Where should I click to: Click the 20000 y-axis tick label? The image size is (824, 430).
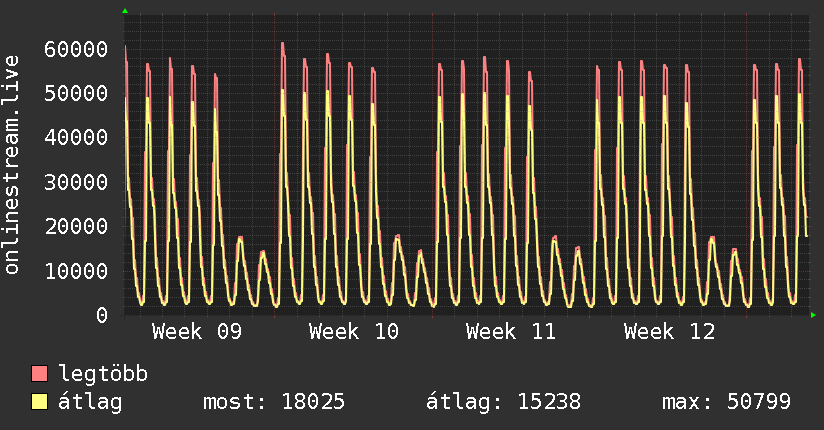pyautogui.click(x=76, y=227)
